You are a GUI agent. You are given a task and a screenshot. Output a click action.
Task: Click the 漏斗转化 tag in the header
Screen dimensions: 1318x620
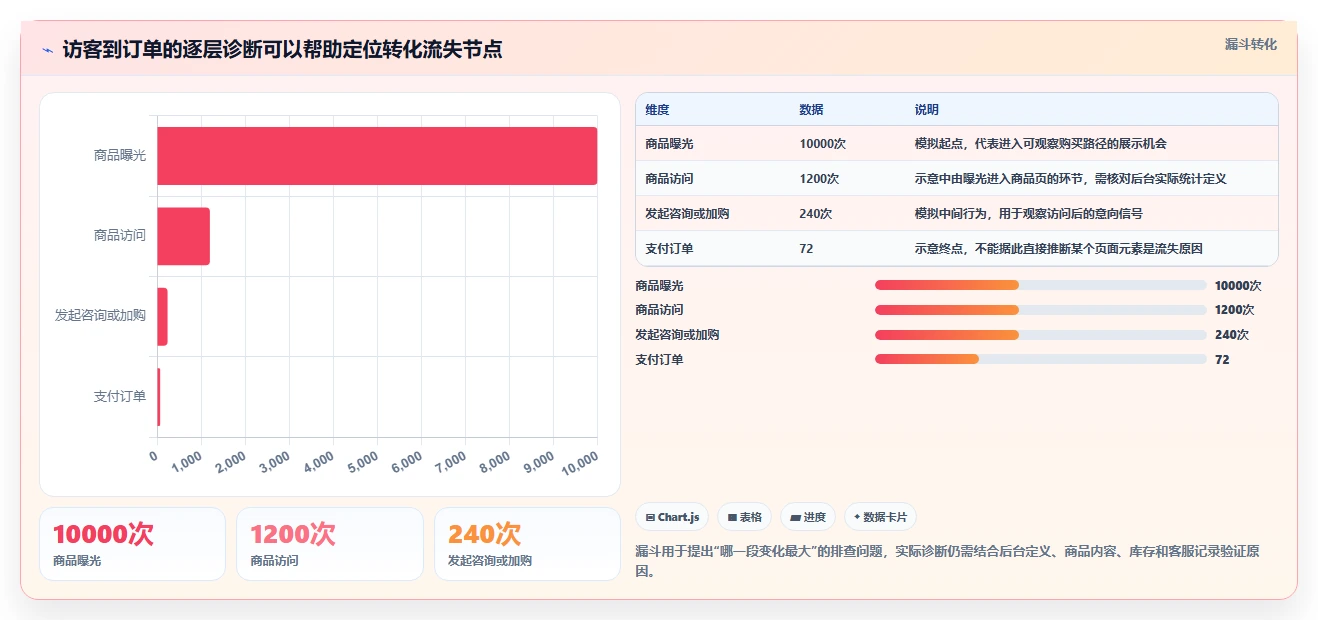[x=1250, y=45]
